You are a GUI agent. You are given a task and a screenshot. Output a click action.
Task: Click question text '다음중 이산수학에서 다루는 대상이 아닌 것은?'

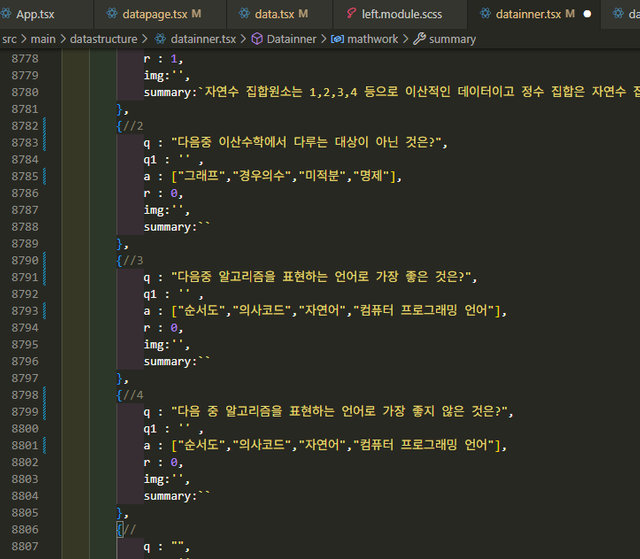[306, 142]
